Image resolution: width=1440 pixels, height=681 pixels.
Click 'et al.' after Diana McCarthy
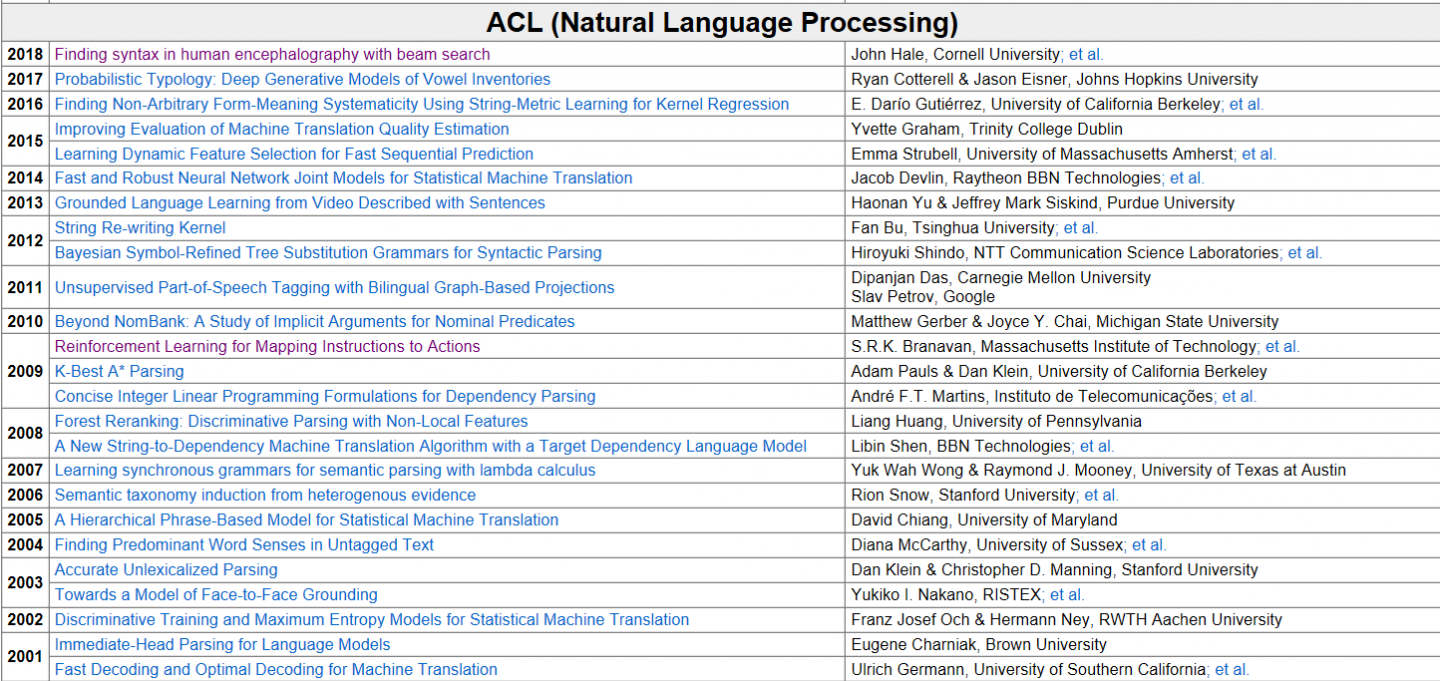point(1149,545)
